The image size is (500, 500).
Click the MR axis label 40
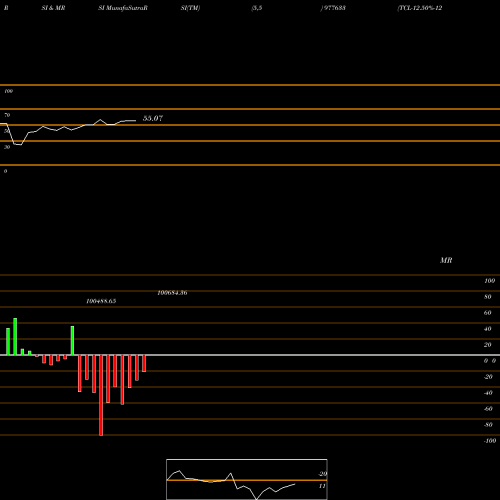point(487,329)
